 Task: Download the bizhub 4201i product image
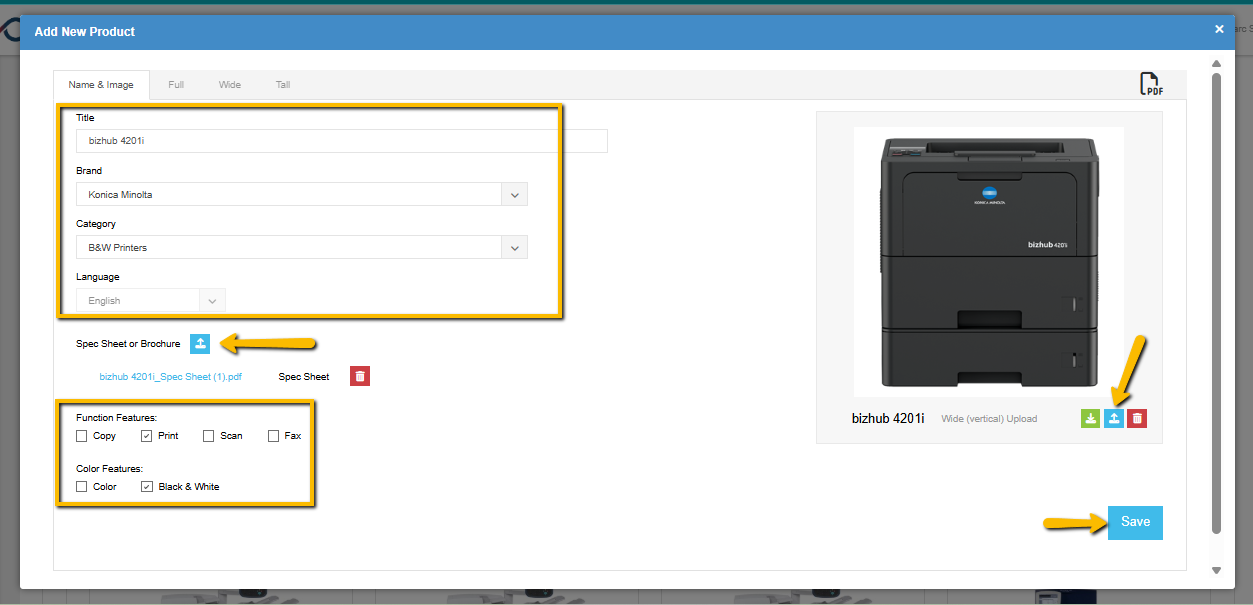coord(1090,418)
